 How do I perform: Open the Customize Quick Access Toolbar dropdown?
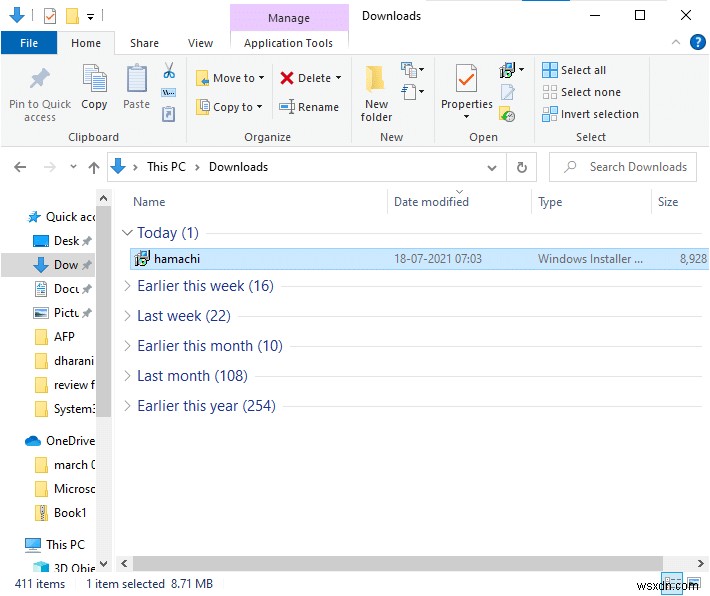click(91, 17)
